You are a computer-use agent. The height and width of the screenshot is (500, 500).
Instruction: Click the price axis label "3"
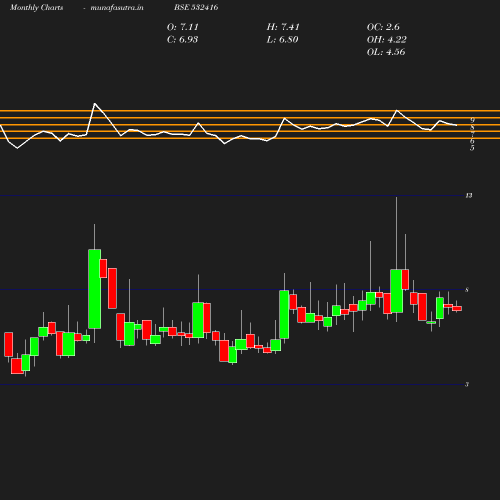point(467,385)
